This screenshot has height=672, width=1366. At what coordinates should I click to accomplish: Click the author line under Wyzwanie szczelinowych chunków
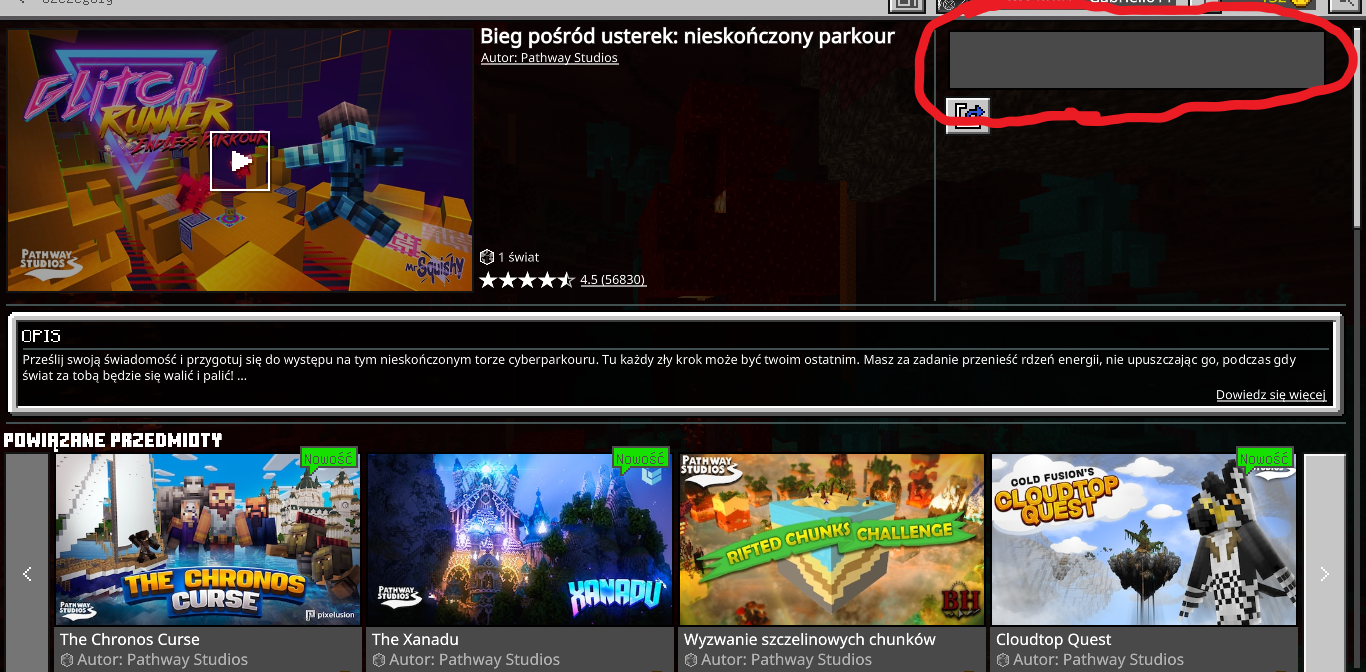coord(778,660)
